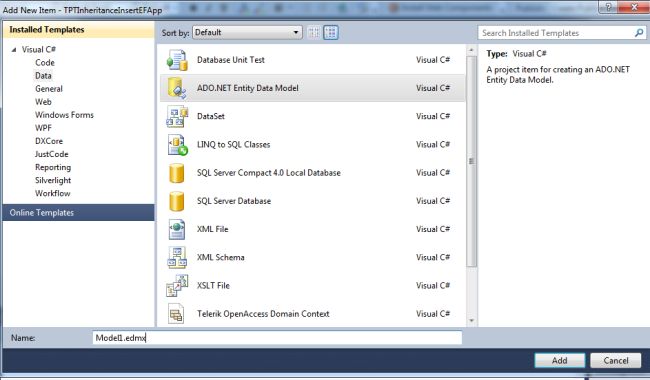Screen dimensions: 650x380
Task: Click the Add button
Action: tap(560, 361)
